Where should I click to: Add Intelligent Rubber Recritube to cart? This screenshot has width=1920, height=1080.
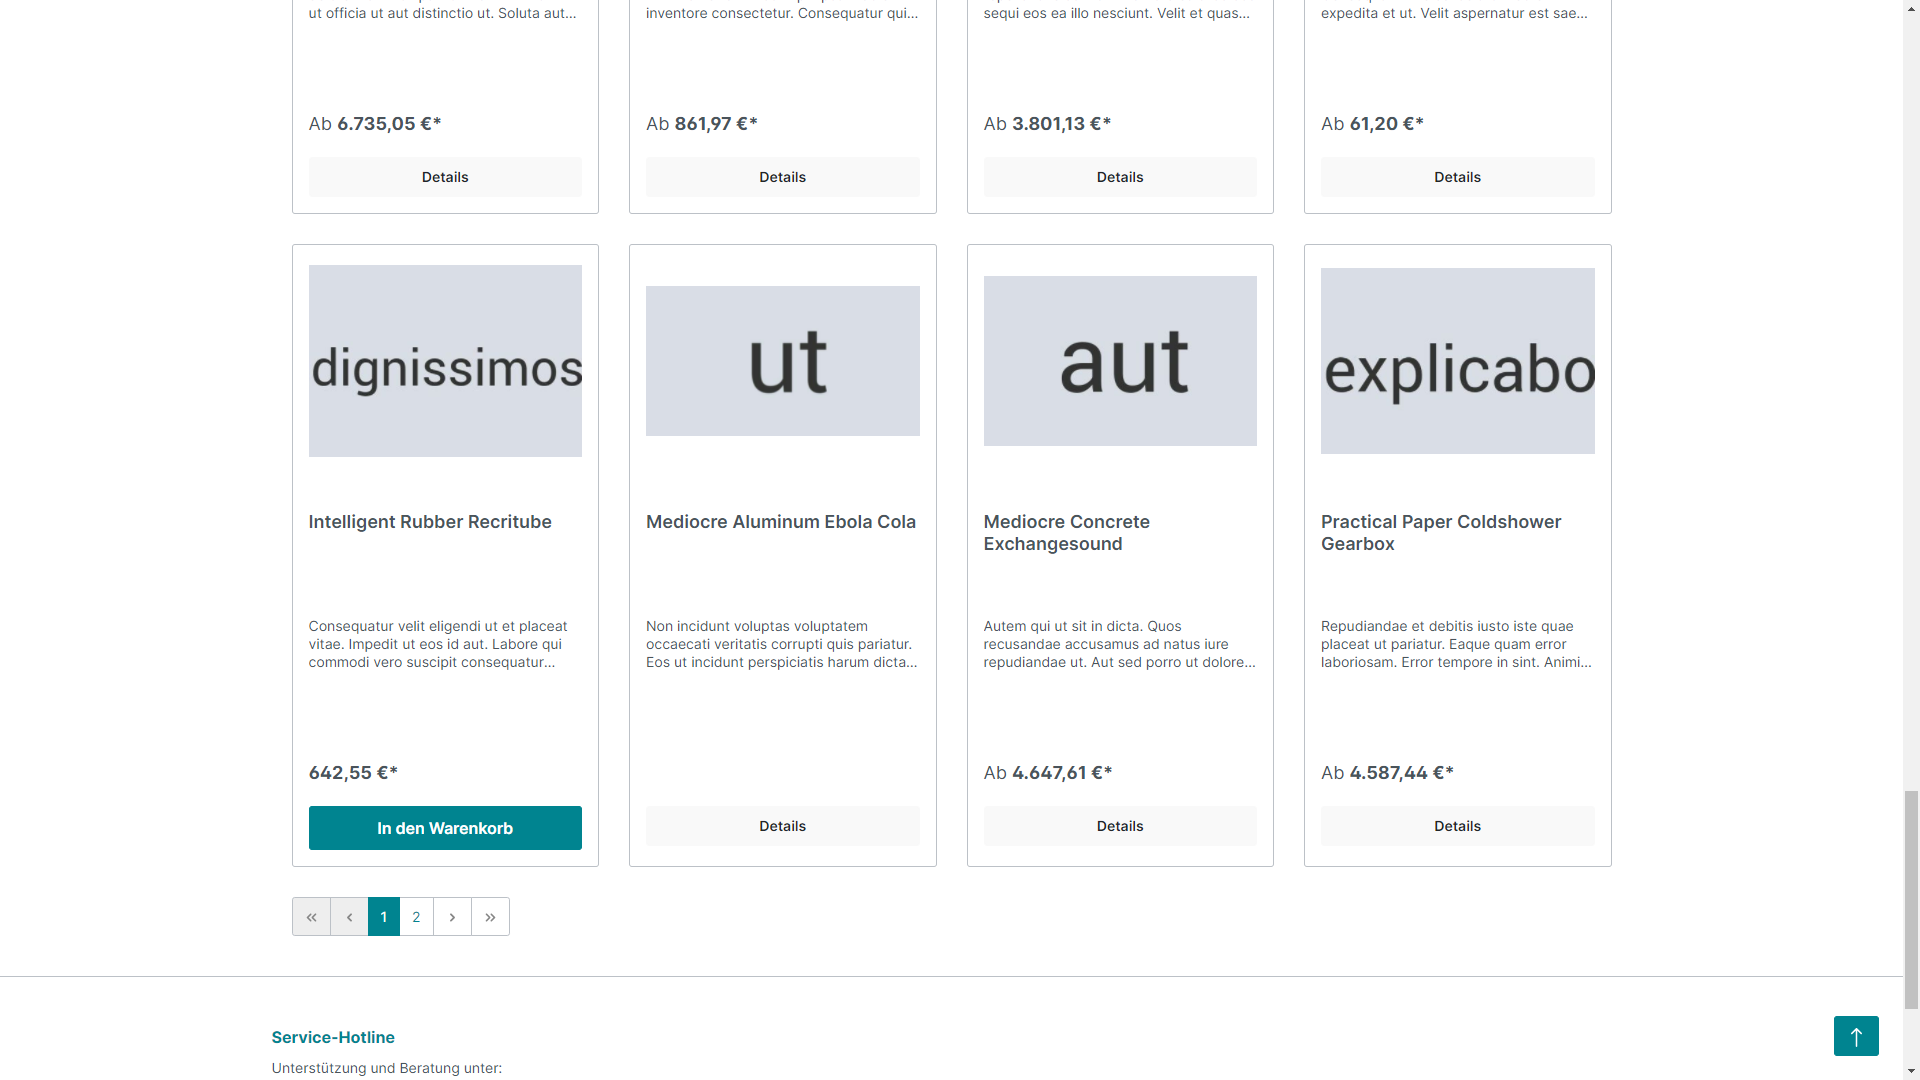(x=445, y=828)
